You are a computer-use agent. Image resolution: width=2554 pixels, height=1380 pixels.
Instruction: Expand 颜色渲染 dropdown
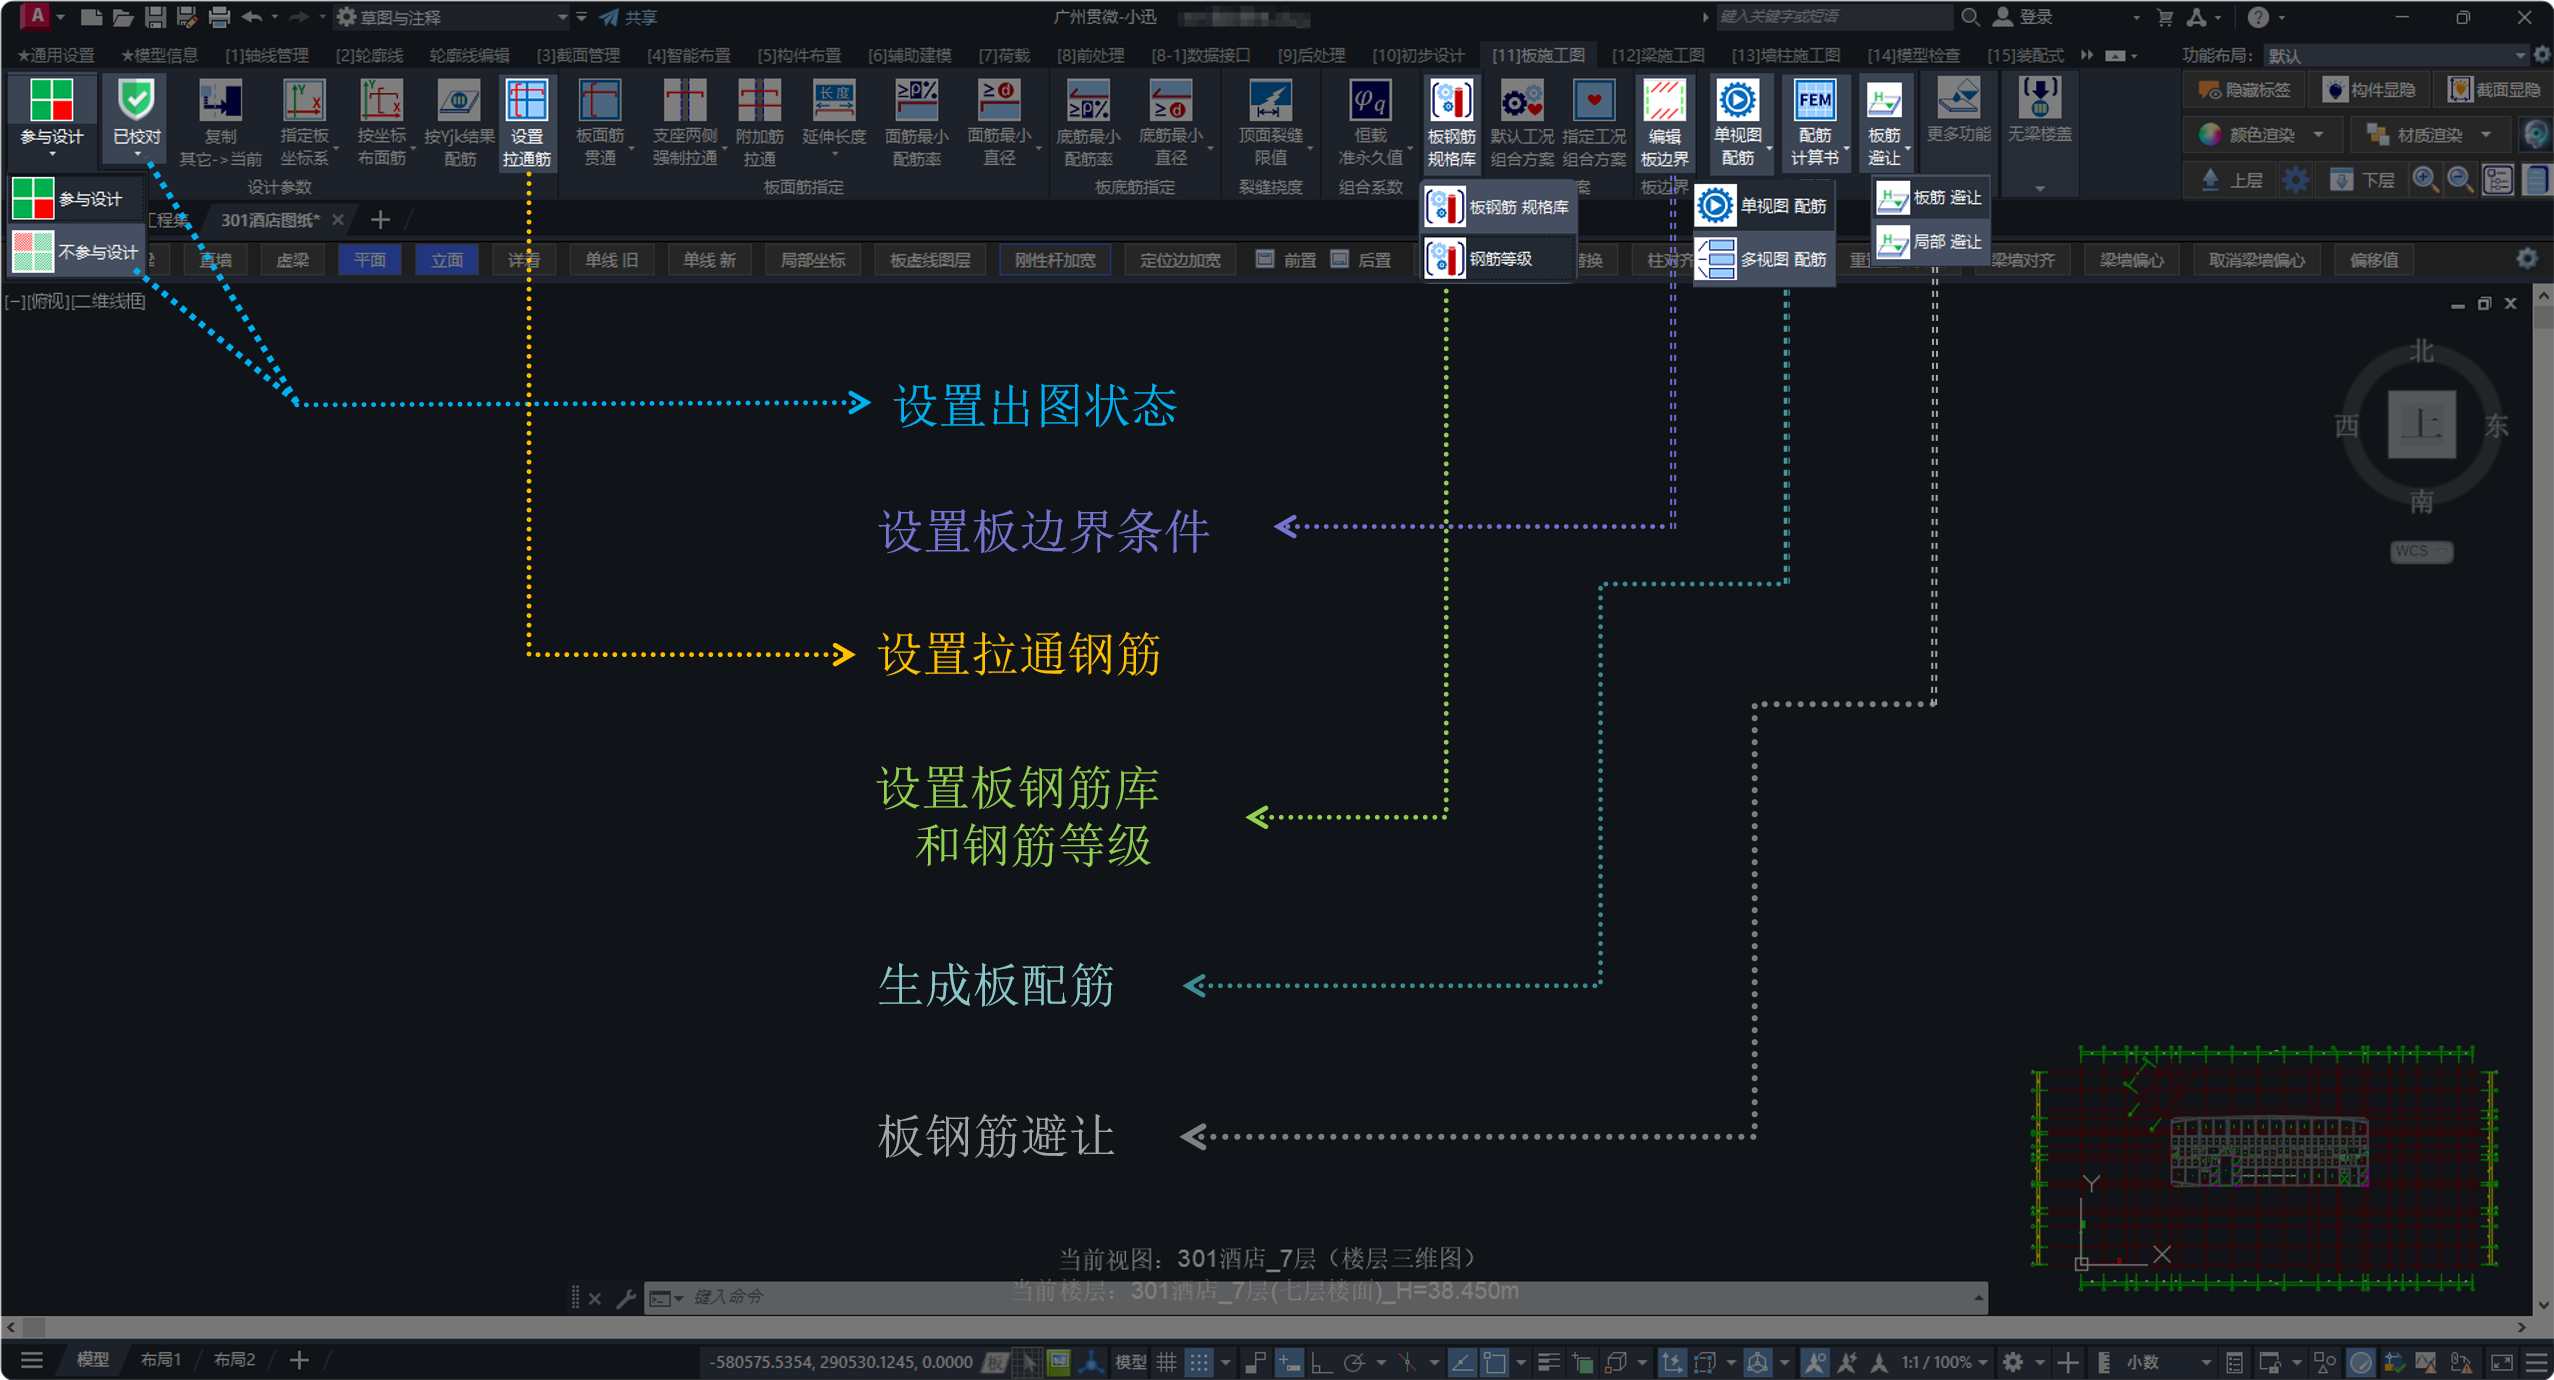point(2319,134)
